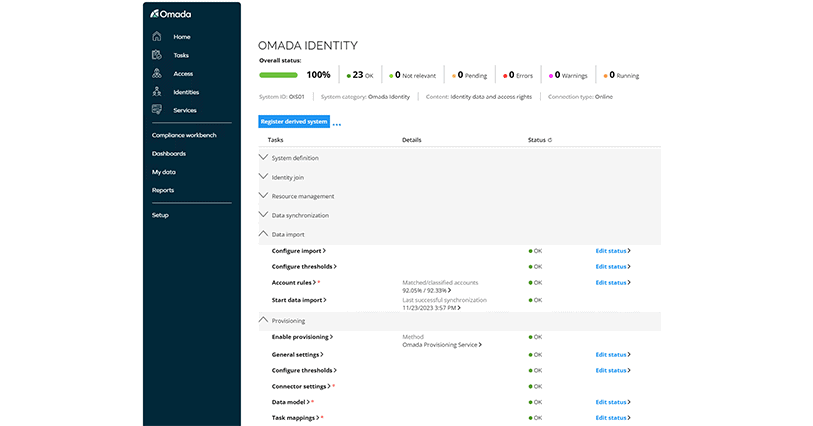813x426 pixels.
Task: Click the 0 Errors status counter
Action: 518,75
